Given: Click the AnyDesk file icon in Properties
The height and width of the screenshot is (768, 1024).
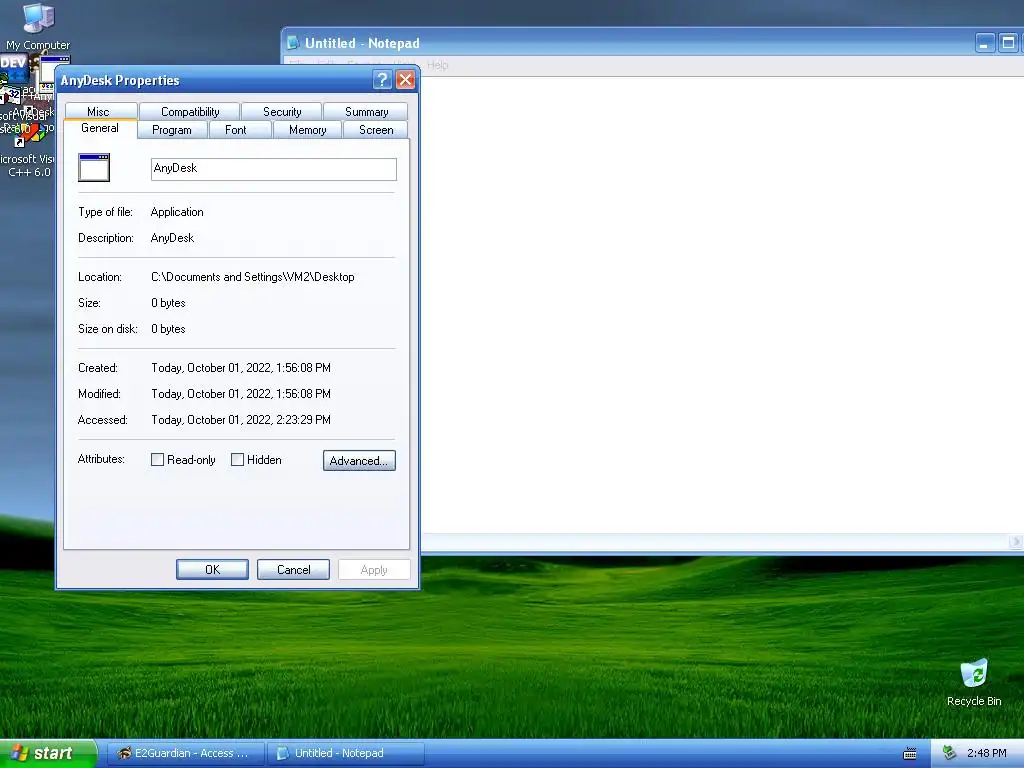Looking at the screenshot, I should (x=94, y=168).
